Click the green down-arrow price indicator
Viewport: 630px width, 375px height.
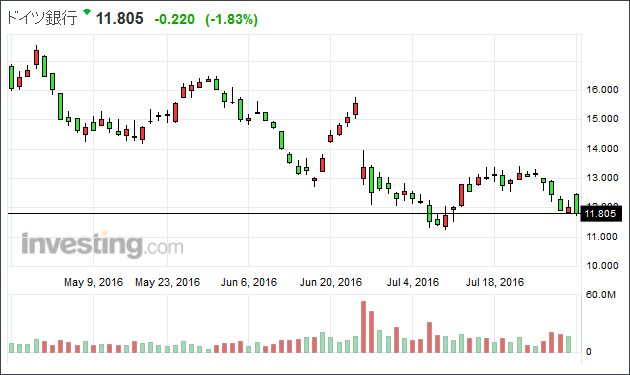tap(87, 12)
